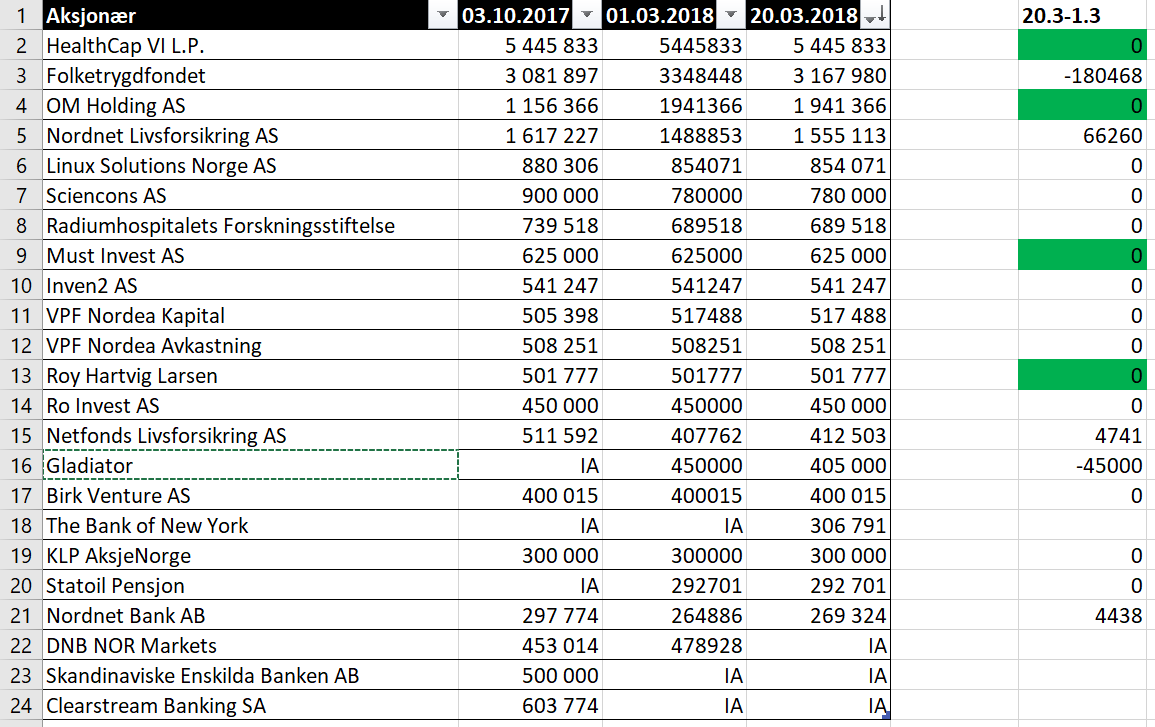Select row header number 1

[21, 15]
